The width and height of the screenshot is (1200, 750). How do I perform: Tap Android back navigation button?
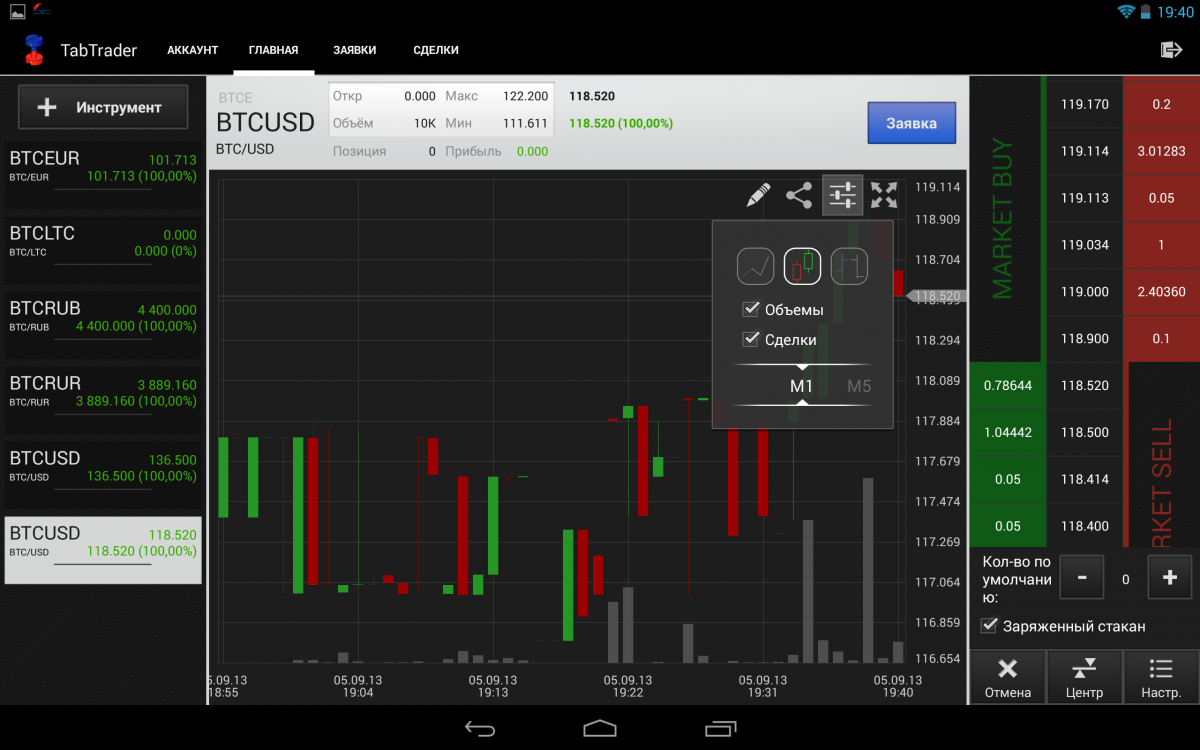tap(480, 728)
